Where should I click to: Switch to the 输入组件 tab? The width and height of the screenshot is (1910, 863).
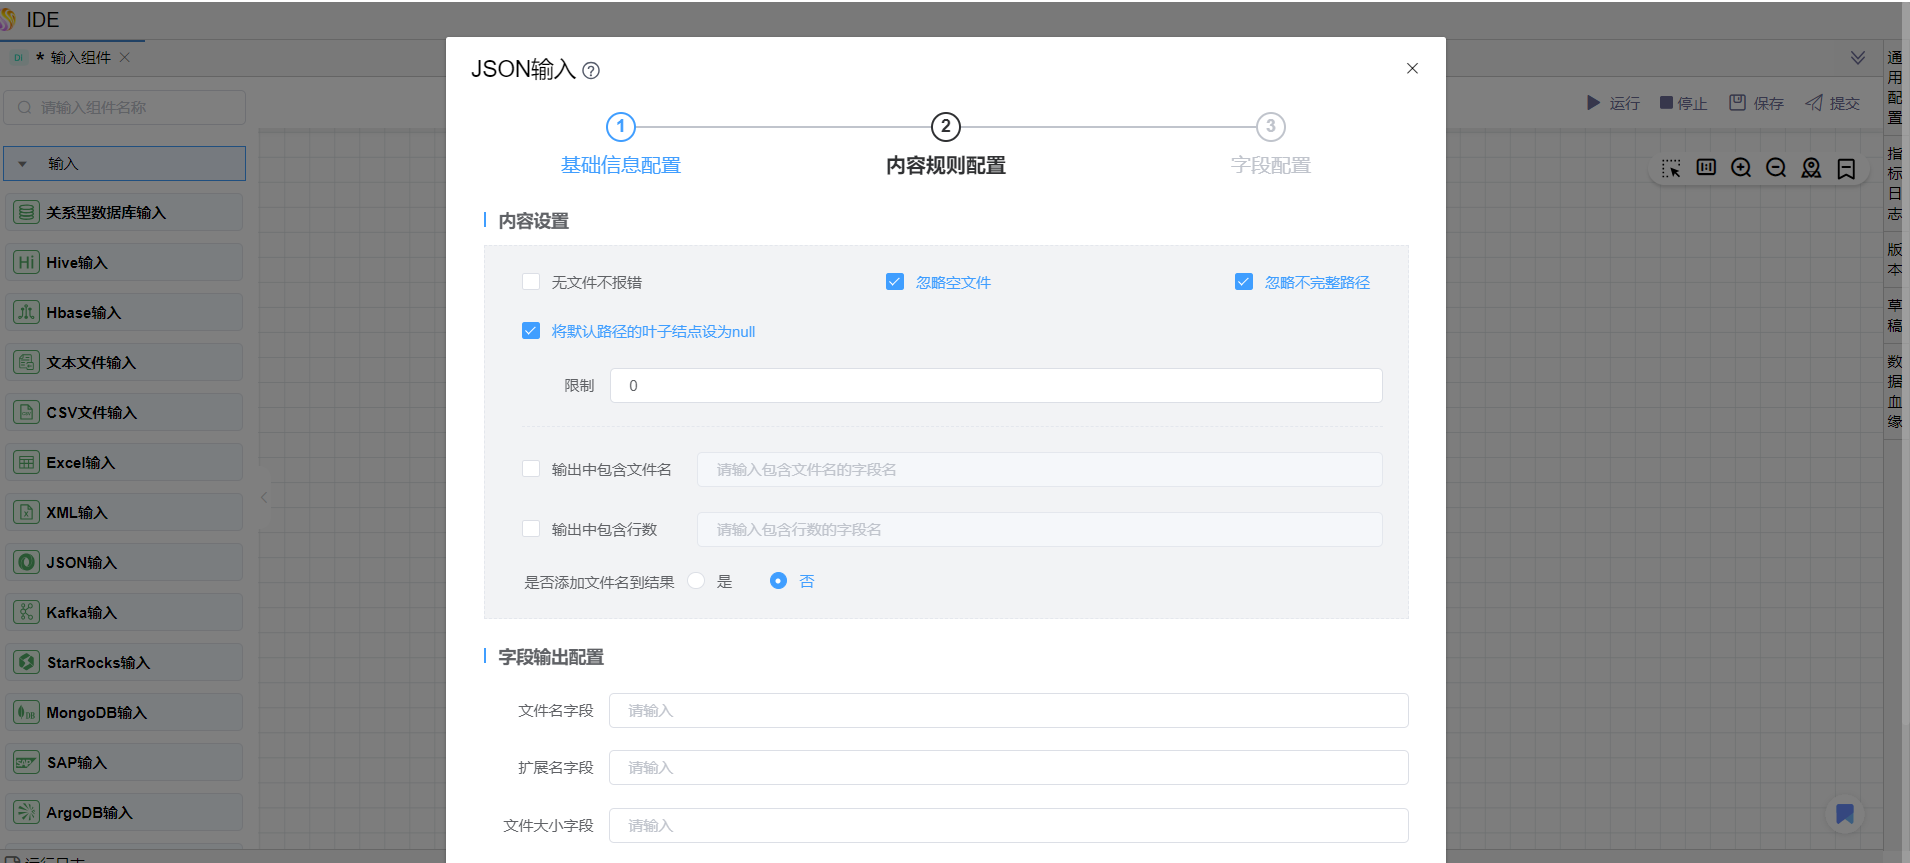pos(80,58)
